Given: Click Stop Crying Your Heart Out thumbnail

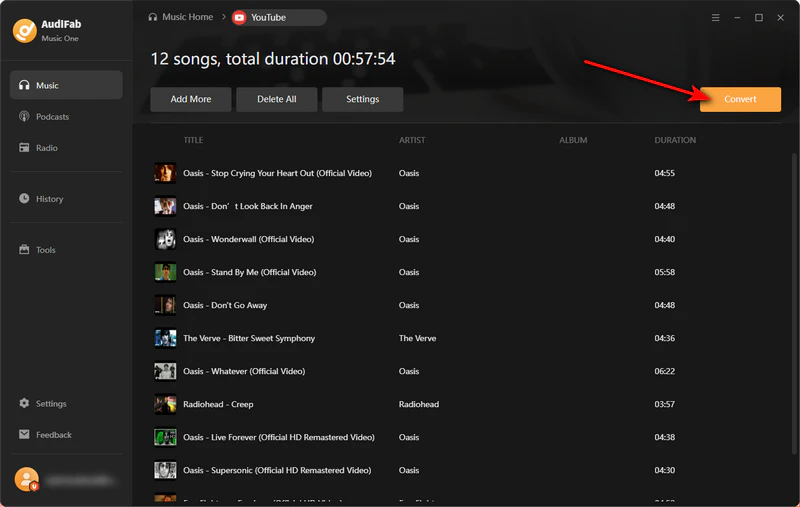Looking at the screenshot, I should click(165, 173).
